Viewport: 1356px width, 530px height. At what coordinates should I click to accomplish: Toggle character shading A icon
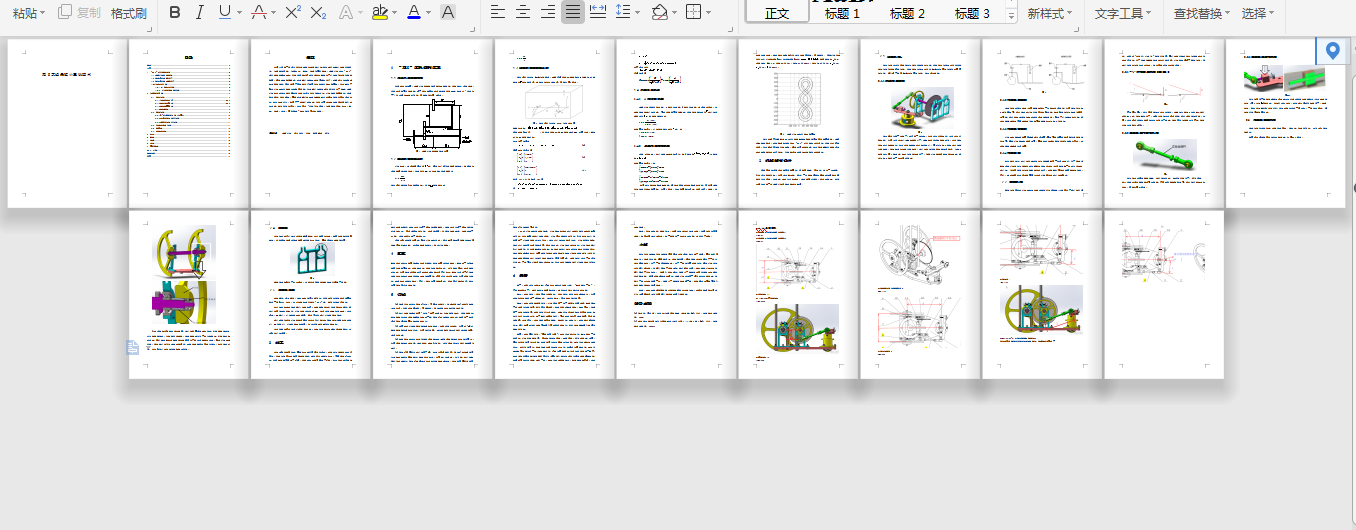point(448,13)
